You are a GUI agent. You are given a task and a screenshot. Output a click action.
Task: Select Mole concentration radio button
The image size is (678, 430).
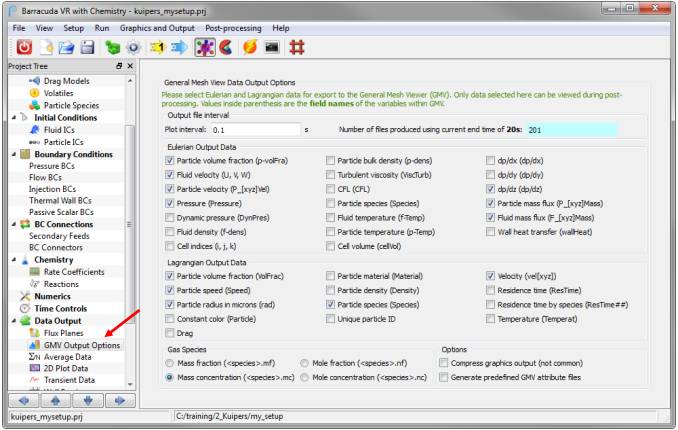(304, 377)
